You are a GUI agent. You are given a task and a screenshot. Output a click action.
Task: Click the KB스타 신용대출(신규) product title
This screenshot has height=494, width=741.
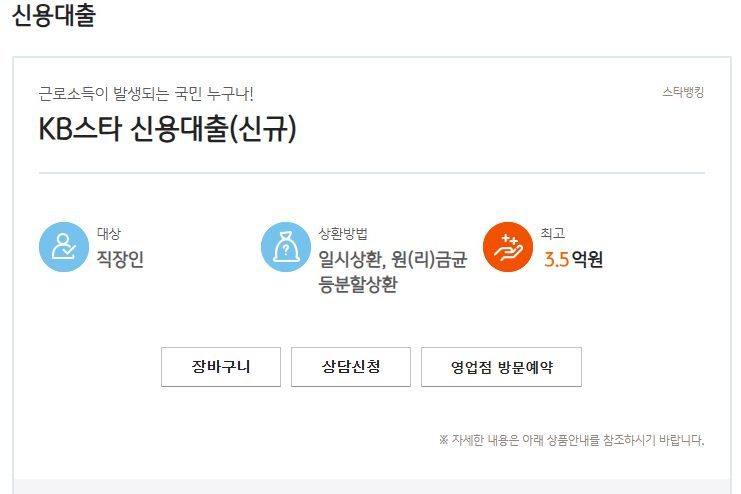pos(168,131)
